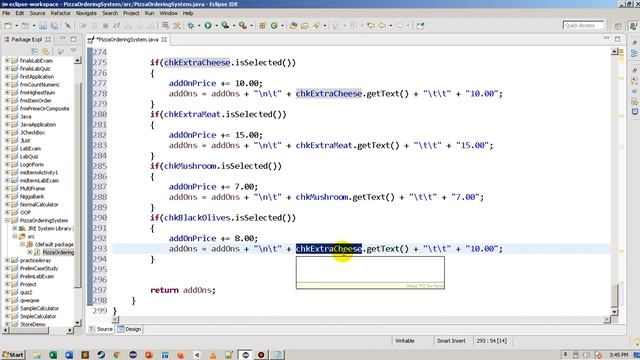Click the editor horizontal scroll left arrow
The image size is (640, 360).
point(116,320)
